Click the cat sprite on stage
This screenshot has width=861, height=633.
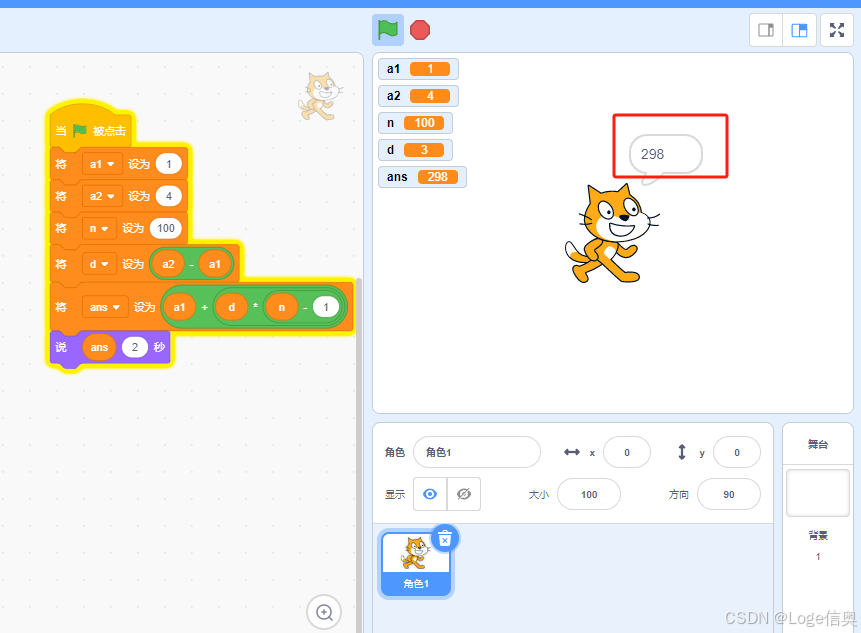tap(611, 234)
